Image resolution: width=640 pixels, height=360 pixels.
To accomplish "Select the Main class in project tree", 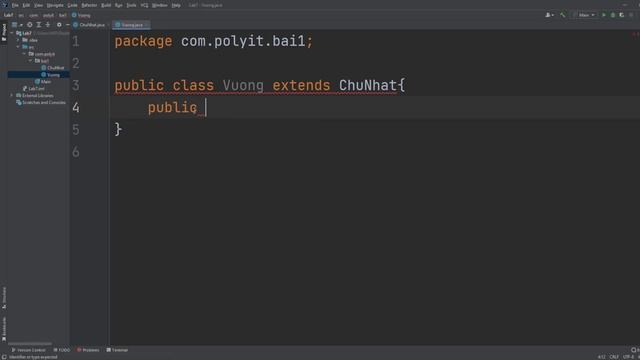I will 43,82.
